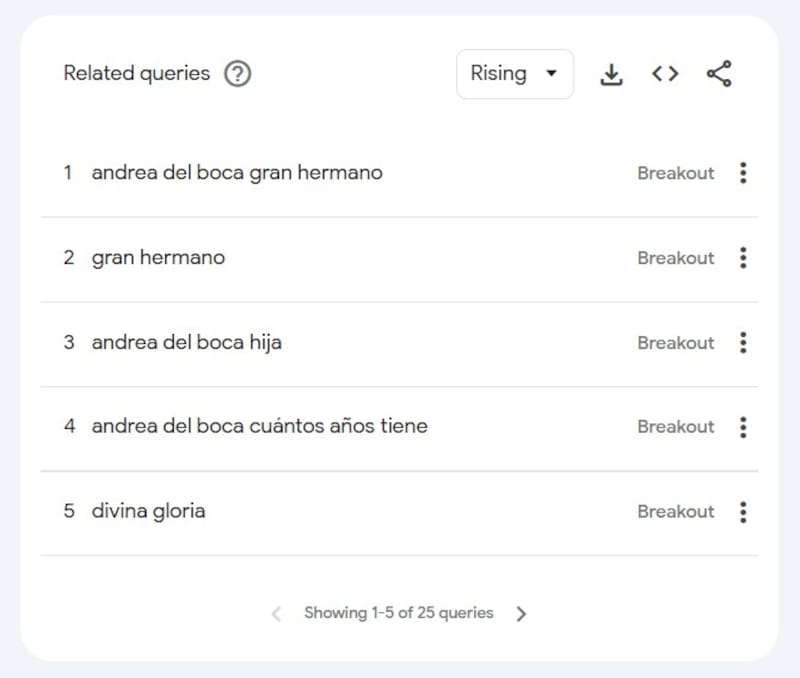The height and width of the screenshot is (678, 800).
Task: Click Breakout label on divina gloria row
Action: pos(676,512)
